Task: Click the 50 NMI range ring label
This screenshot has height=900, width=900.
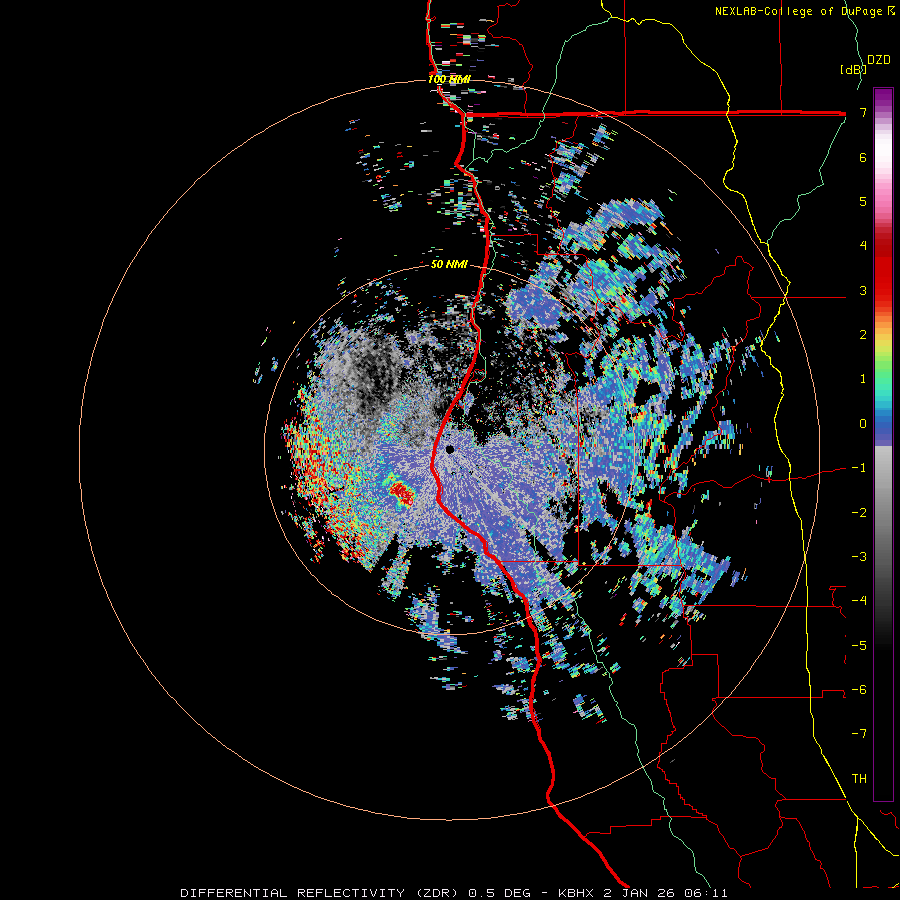Action: [449, 265]
